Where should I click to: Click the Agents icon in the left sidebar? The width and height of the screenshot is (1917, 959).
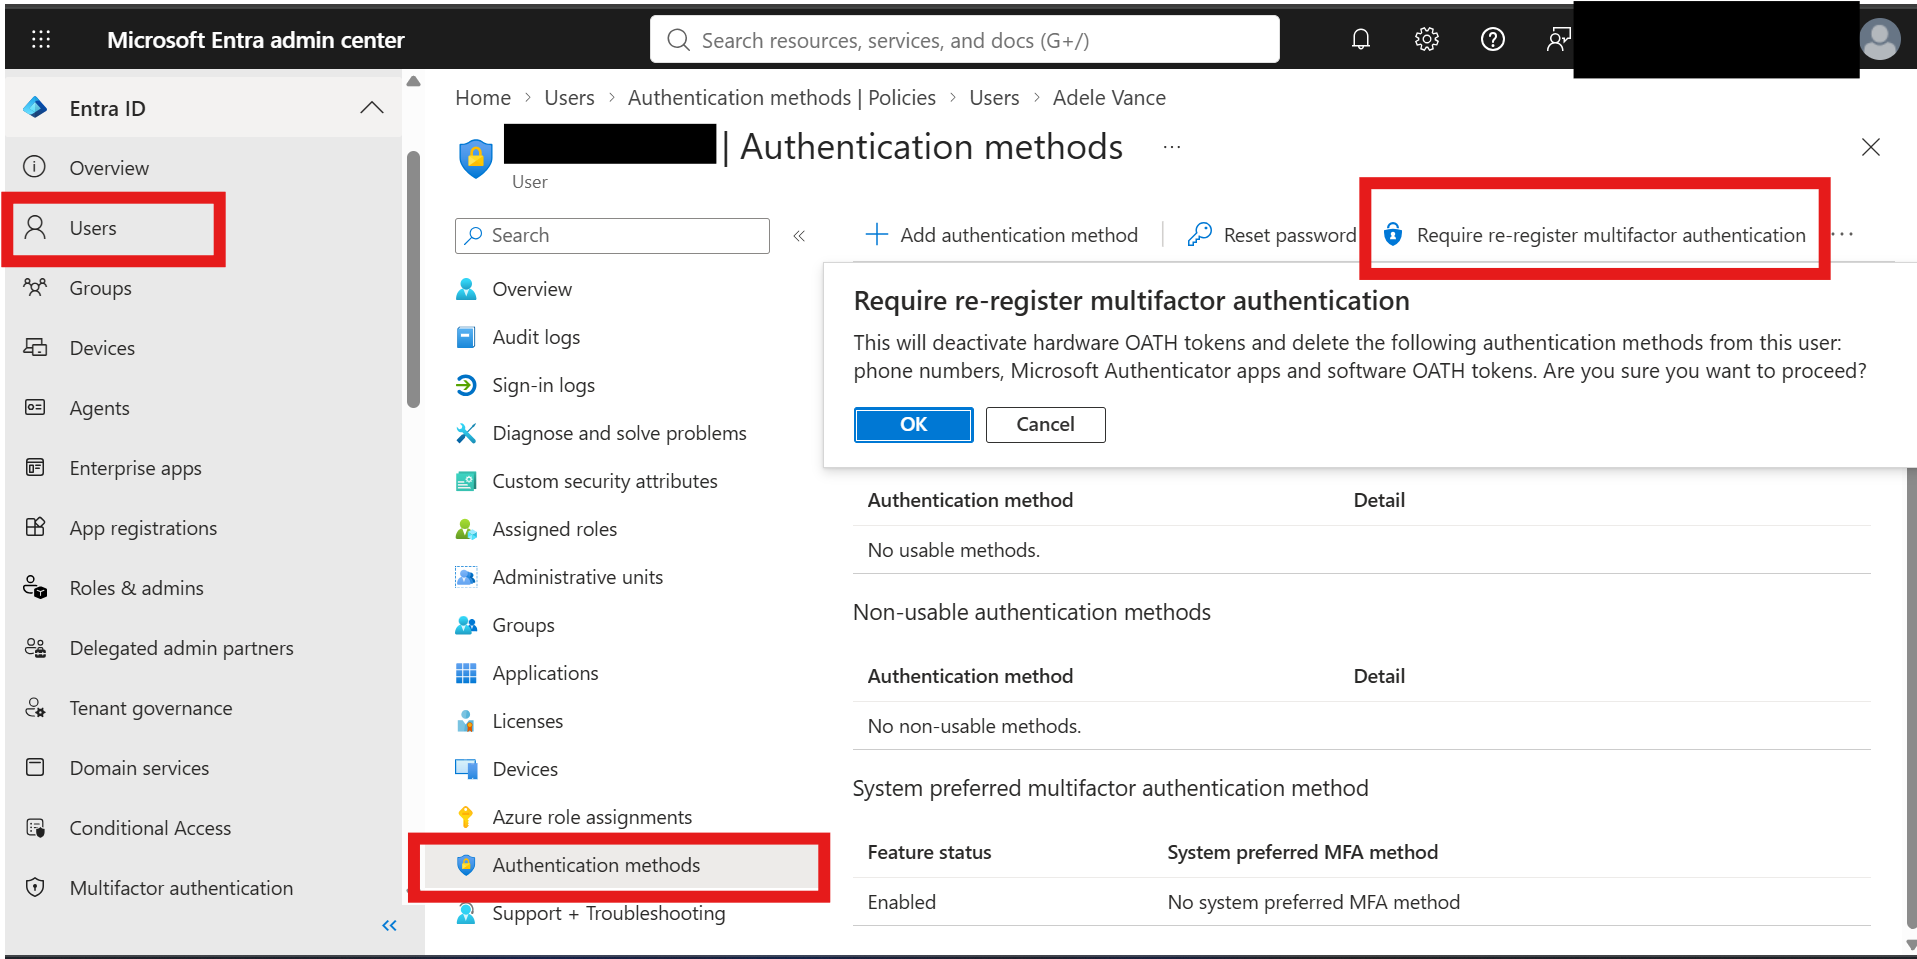pyautogui.click(x=35, y=408)
